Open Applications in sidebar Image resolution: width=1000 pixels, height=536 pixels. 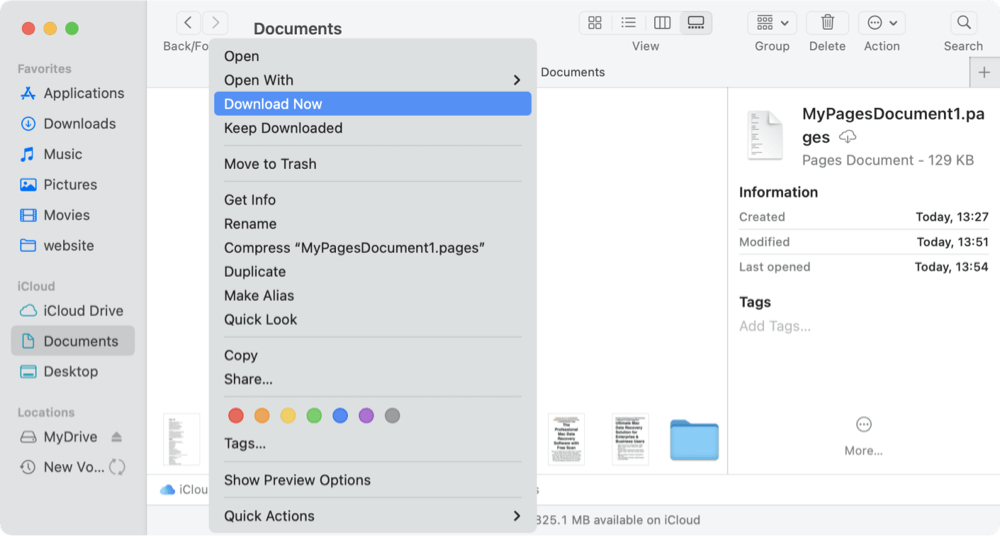[72, 93]
